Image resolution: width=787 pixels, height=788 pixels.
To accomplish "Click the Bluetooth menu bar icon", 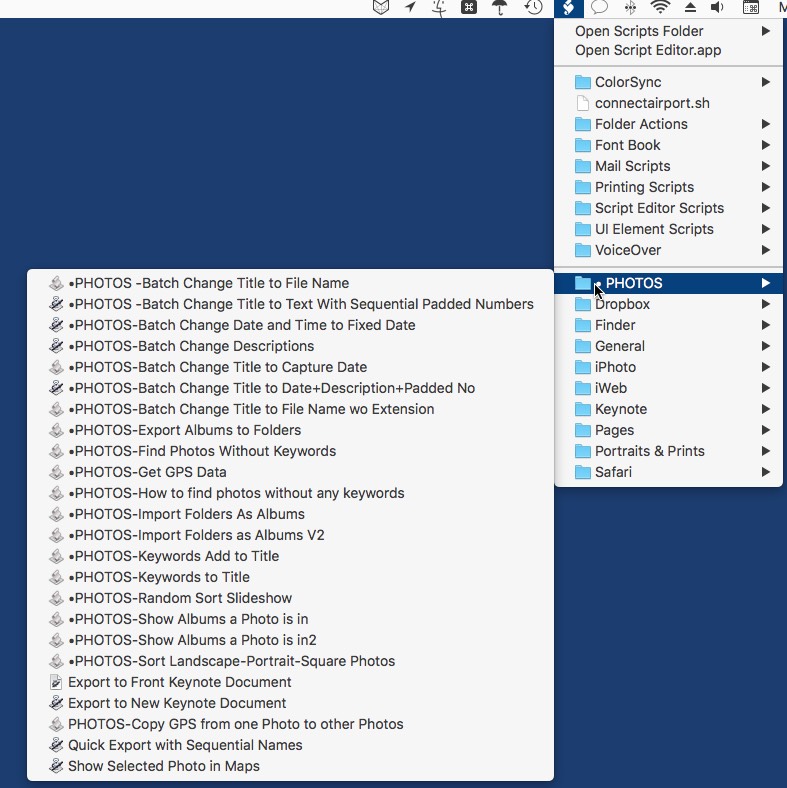I will click(630, 7).
